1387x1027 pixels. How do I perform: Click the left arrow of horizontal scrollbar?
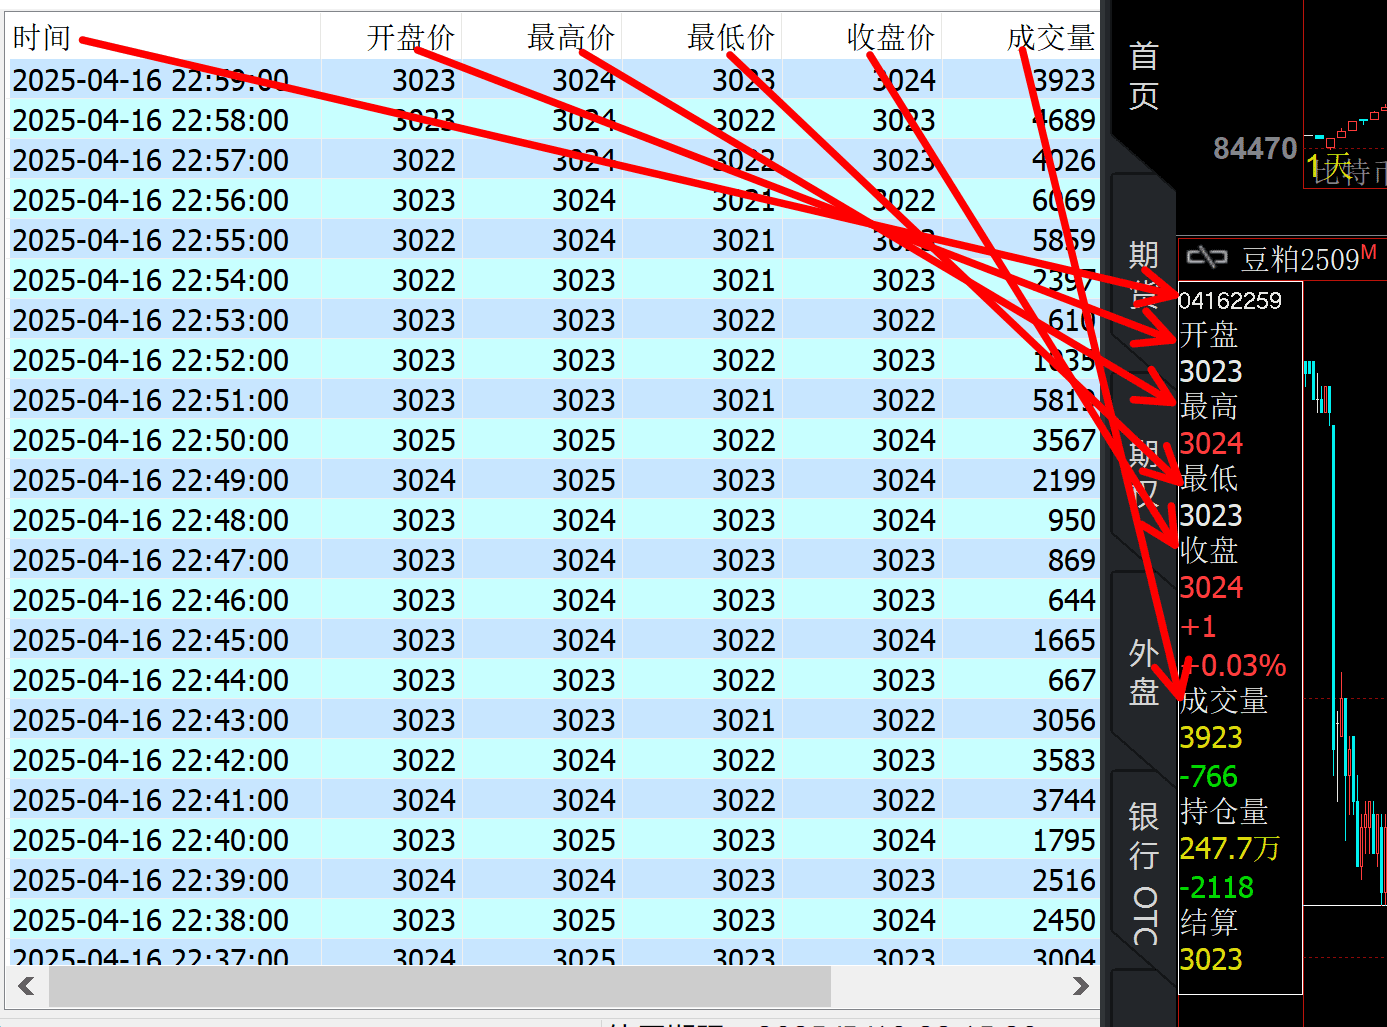pyautogui.click(x=27, y=986)
